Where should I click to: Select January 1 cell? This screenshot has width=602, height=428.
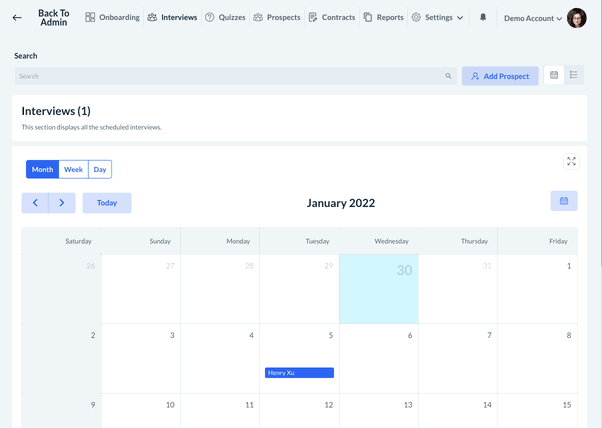pos(537,289)
